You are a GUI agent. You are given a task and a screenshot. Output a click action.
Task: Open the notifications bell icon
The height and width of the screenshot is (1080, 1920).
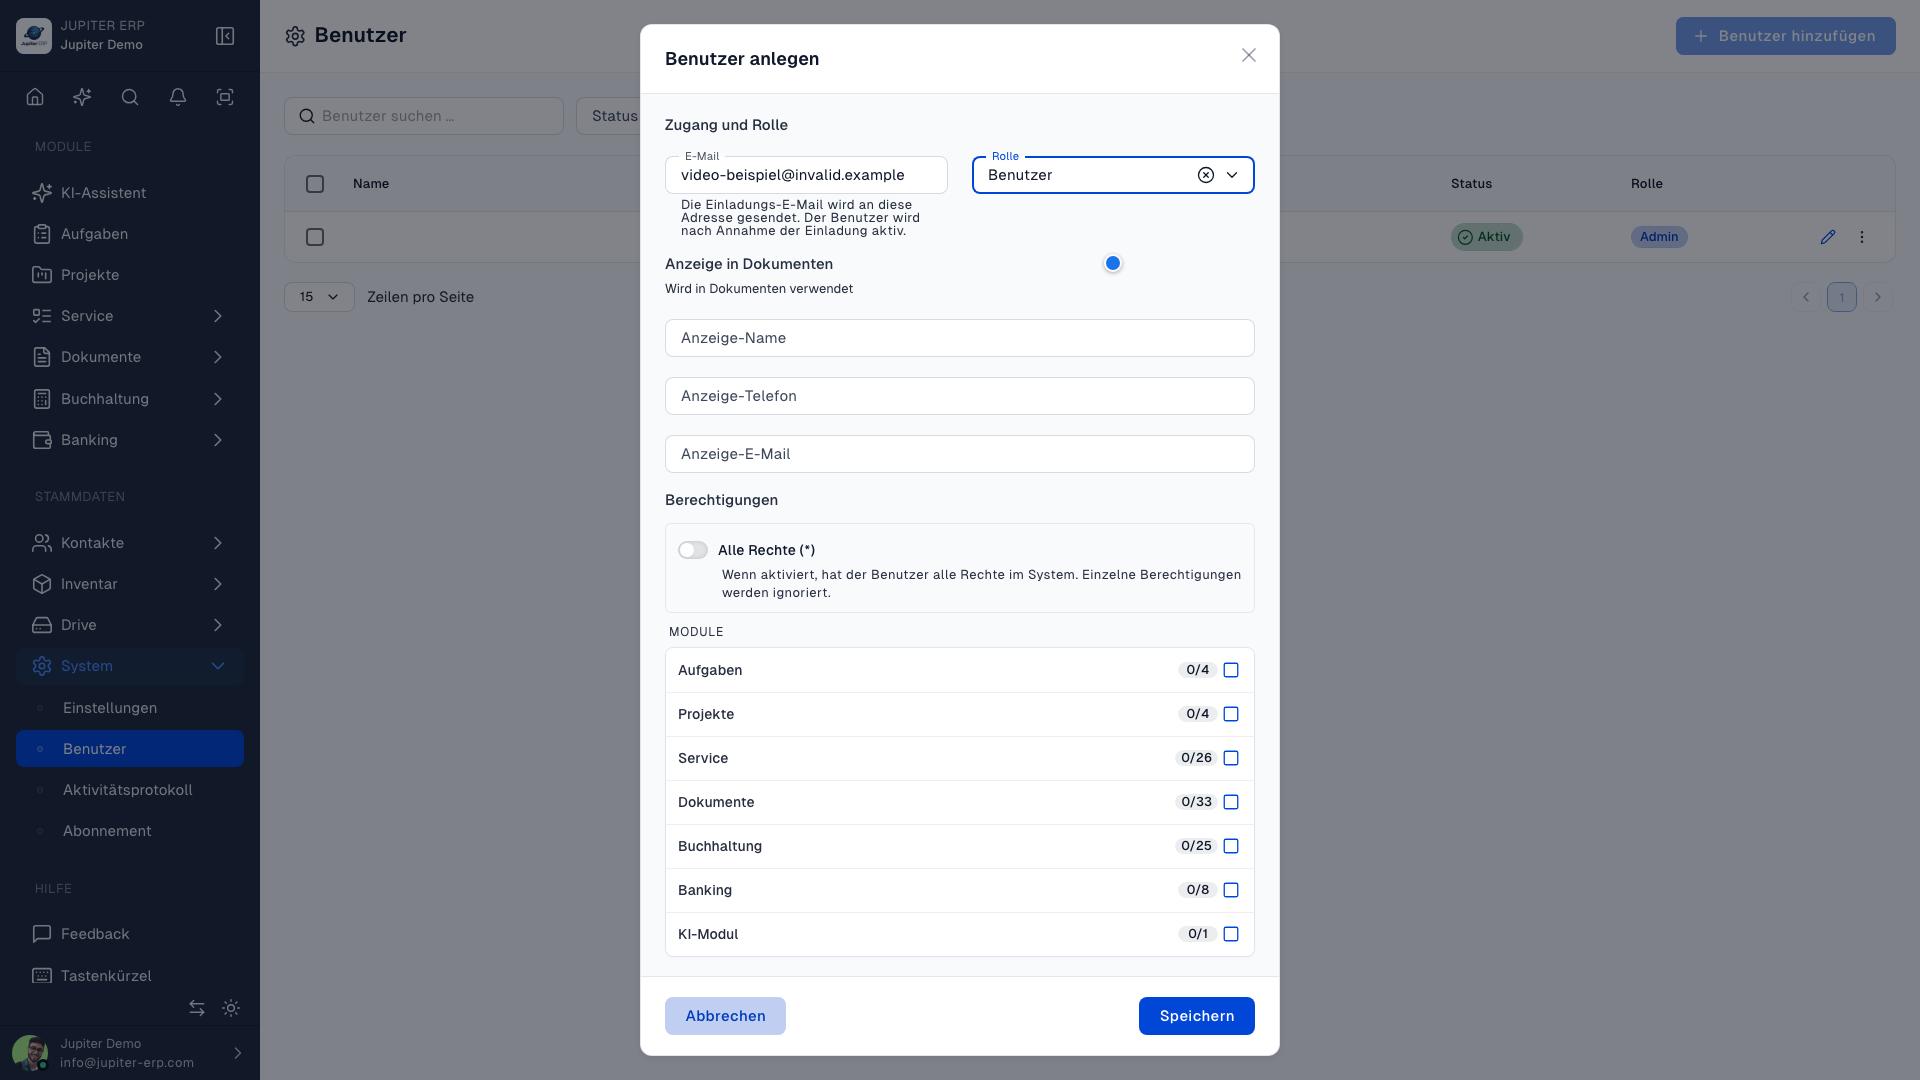(x=178, y=97)
